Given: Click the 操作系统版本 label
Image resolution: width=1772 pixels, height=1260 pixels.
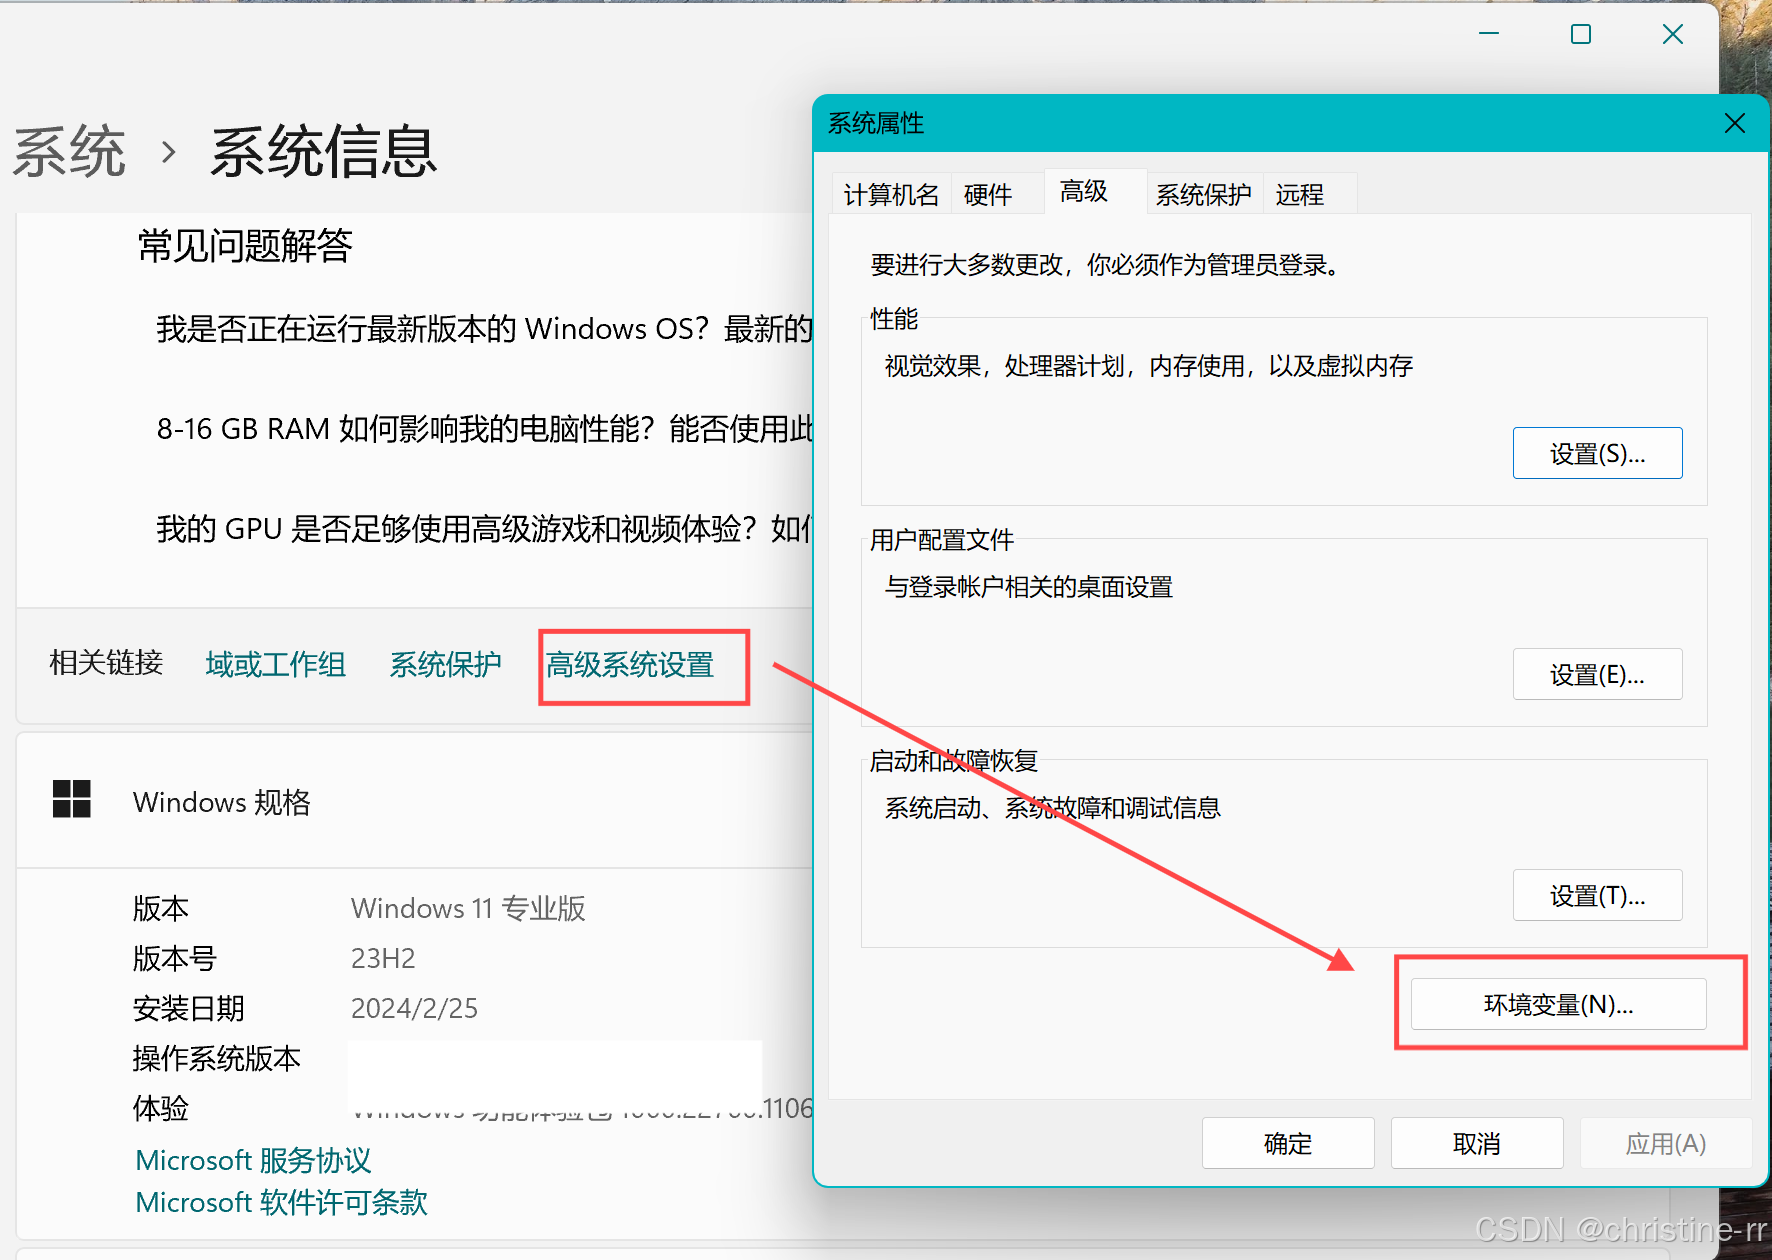Looking at the screenshot, I should (217, 1058).
